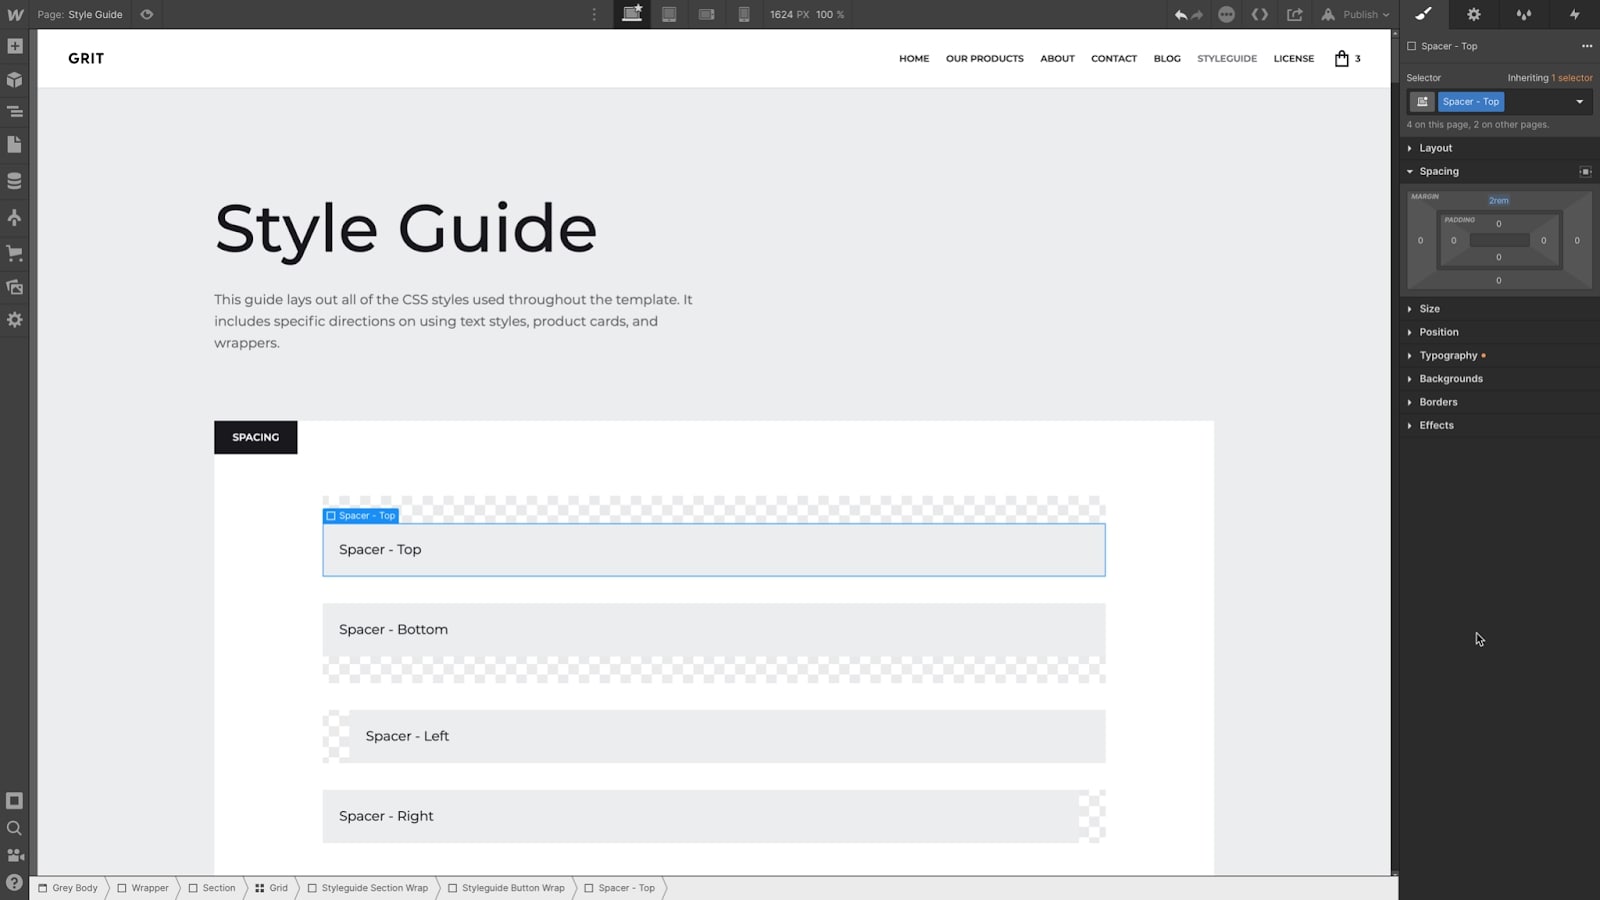Screen dimensions: 1600x900
Task: Open the Ecommerce cart panel in sidebar
Action: tap(15, 253)
